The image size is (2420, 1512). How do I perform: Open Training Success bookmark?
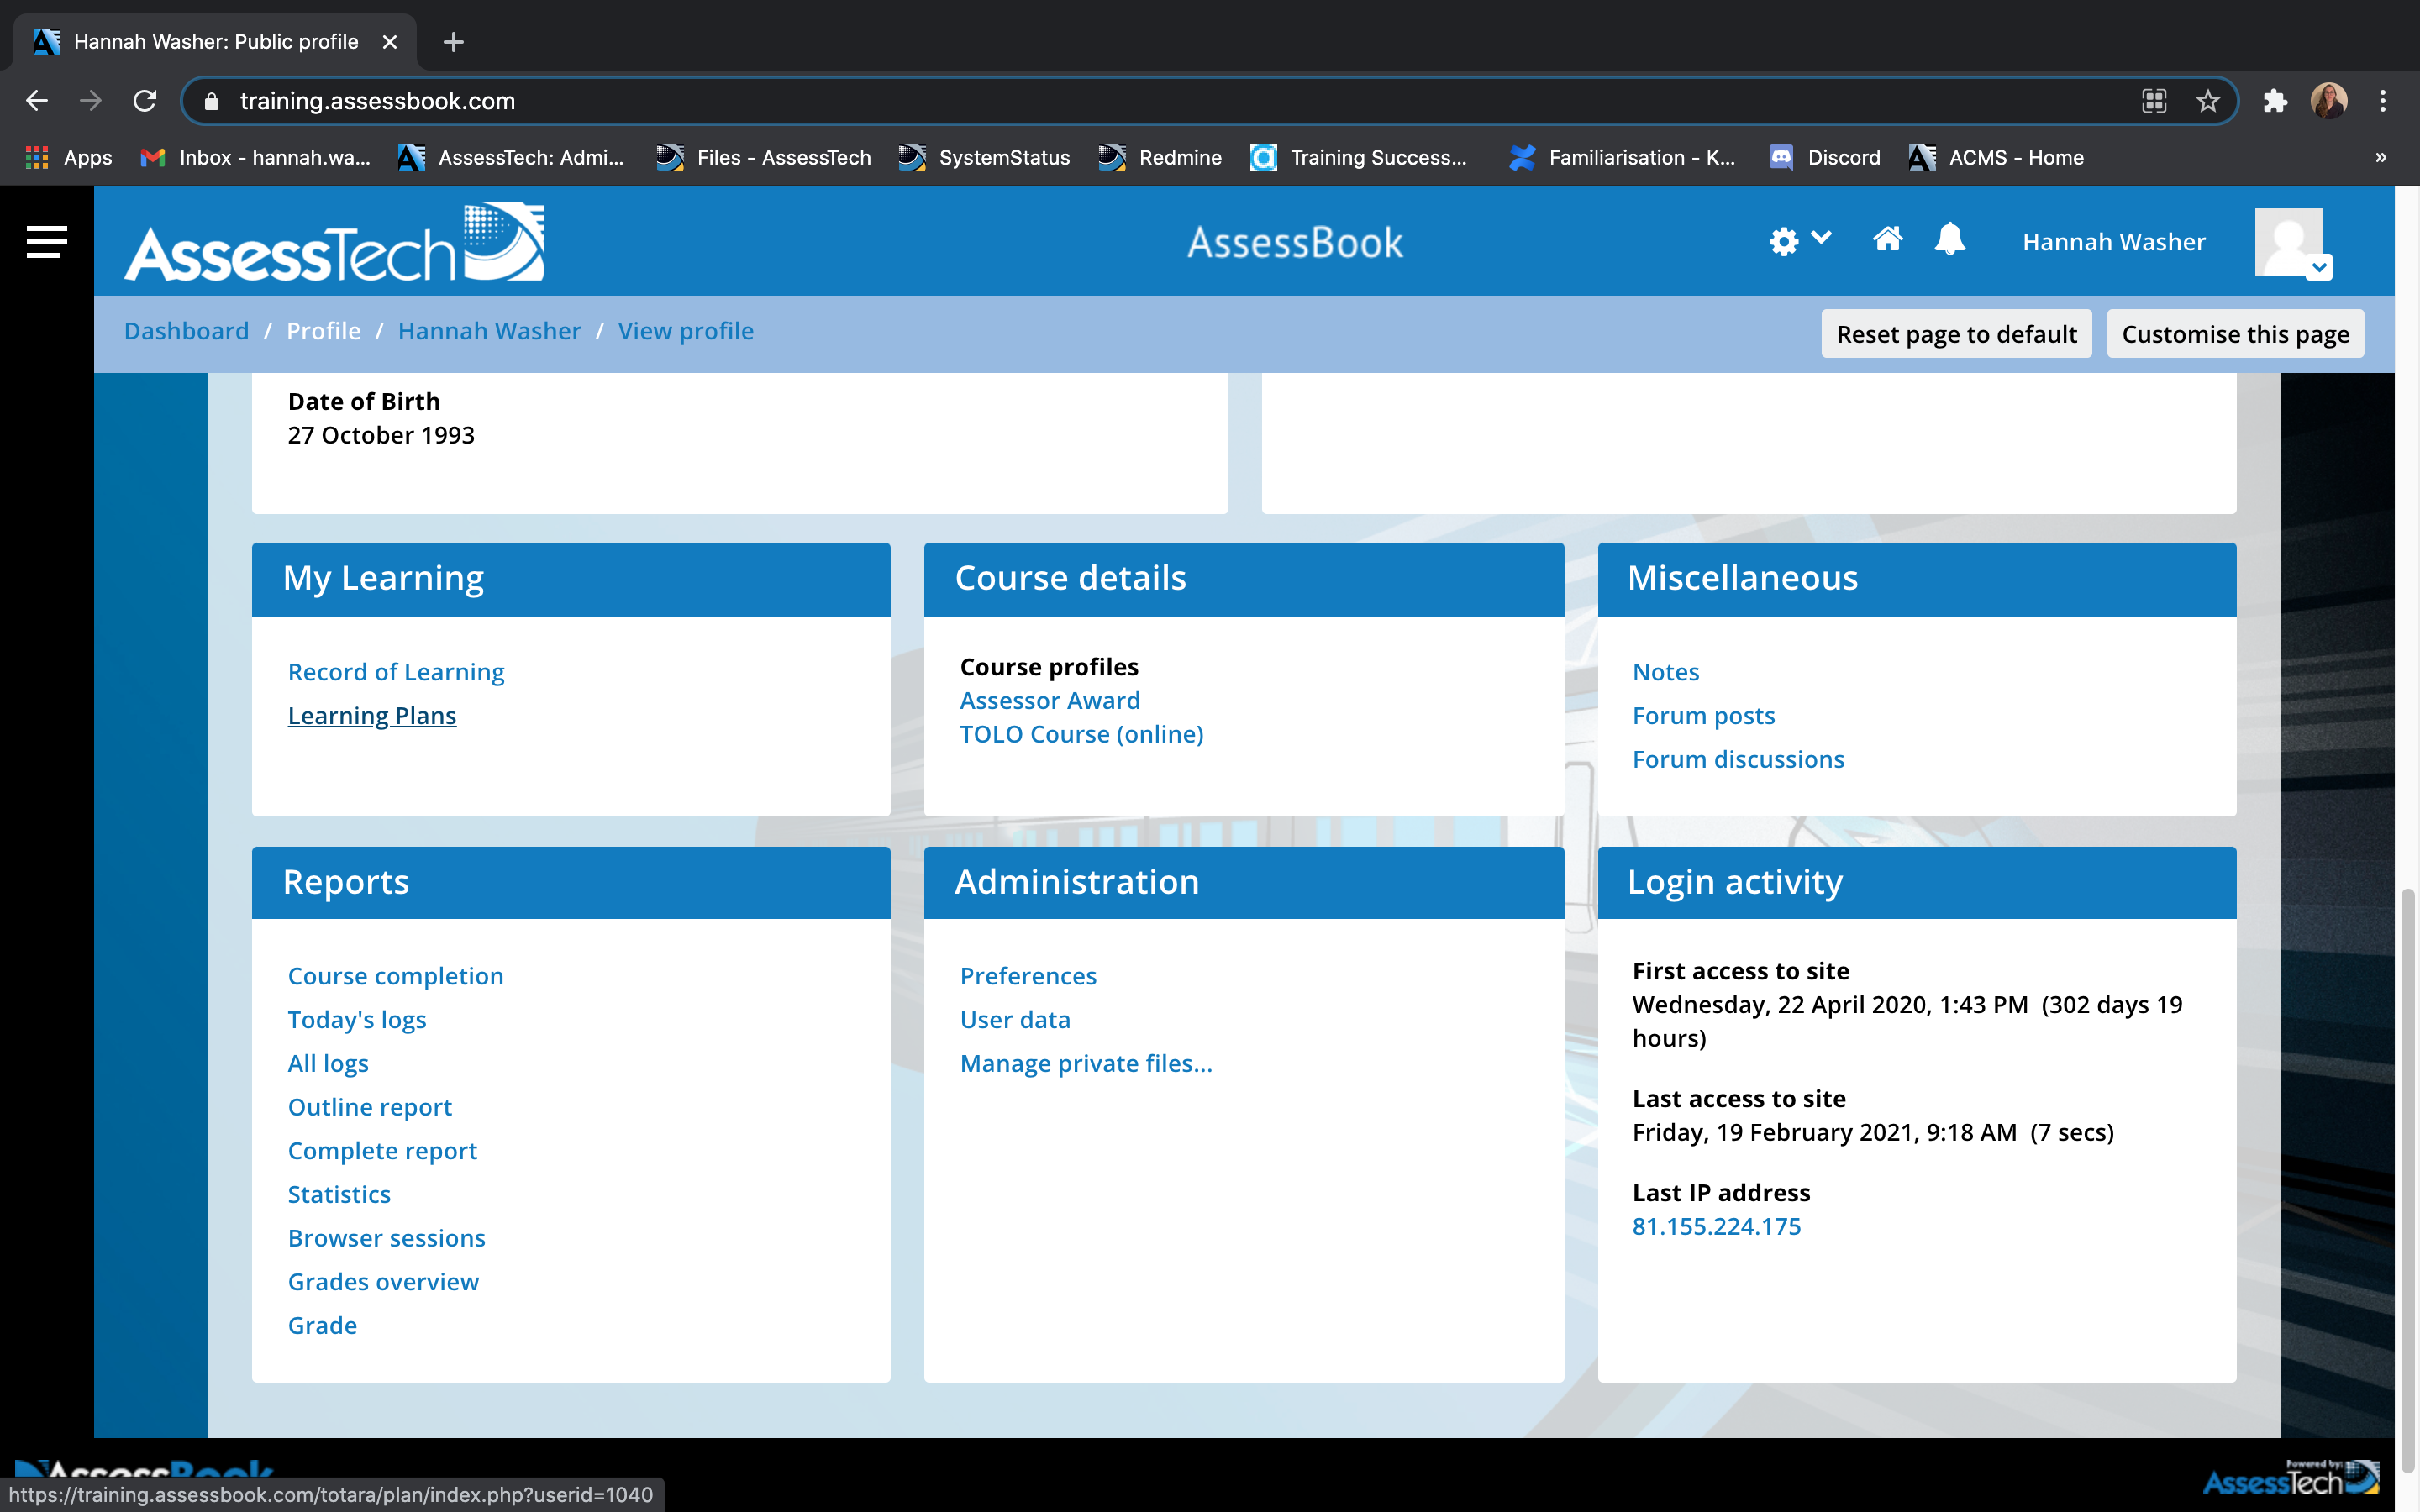1359,157
